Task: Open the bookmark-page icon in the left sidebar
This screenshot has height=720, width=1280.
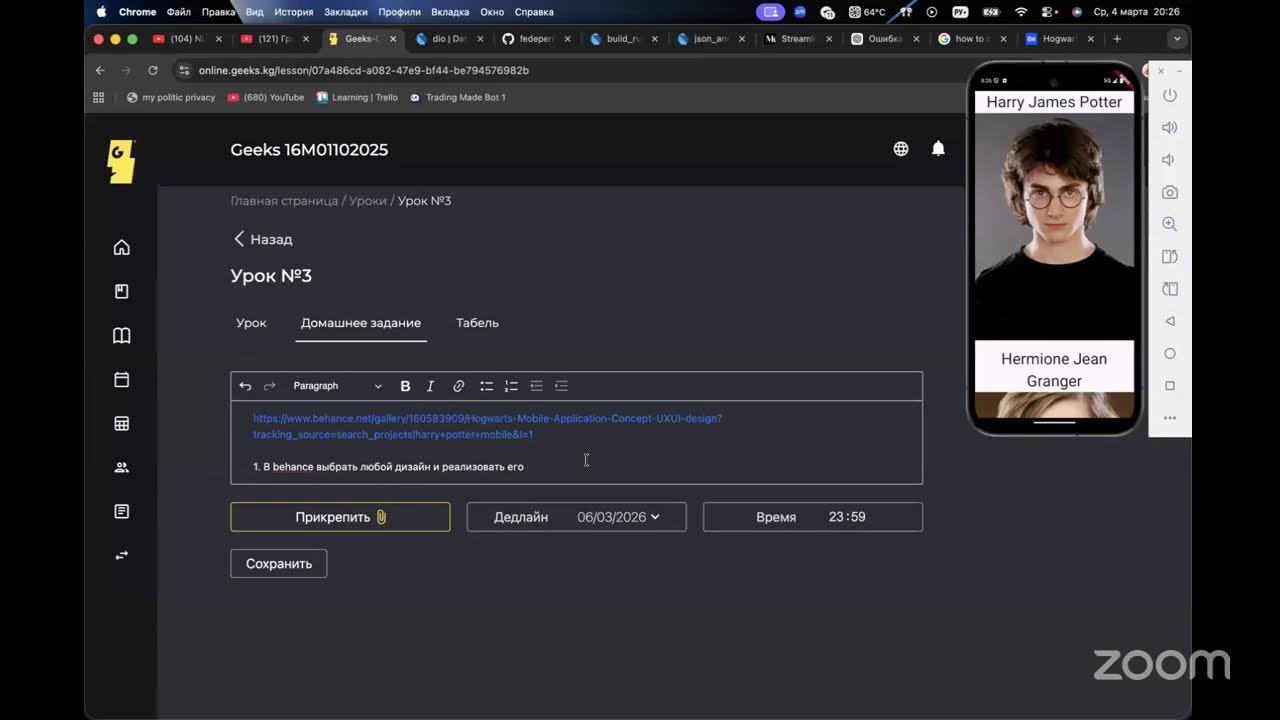Action: [122, 291]
